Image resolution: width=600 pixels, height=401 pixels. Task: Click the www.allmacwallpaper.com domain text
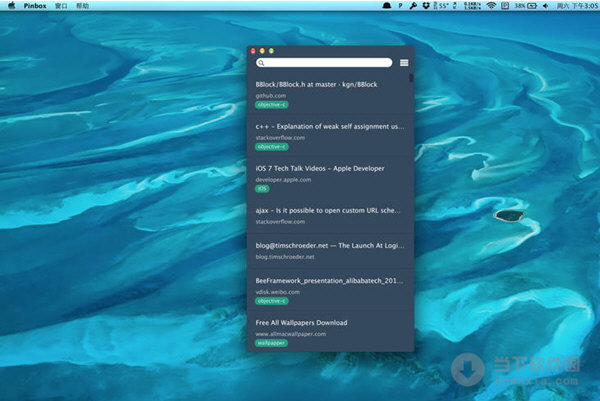291,334
